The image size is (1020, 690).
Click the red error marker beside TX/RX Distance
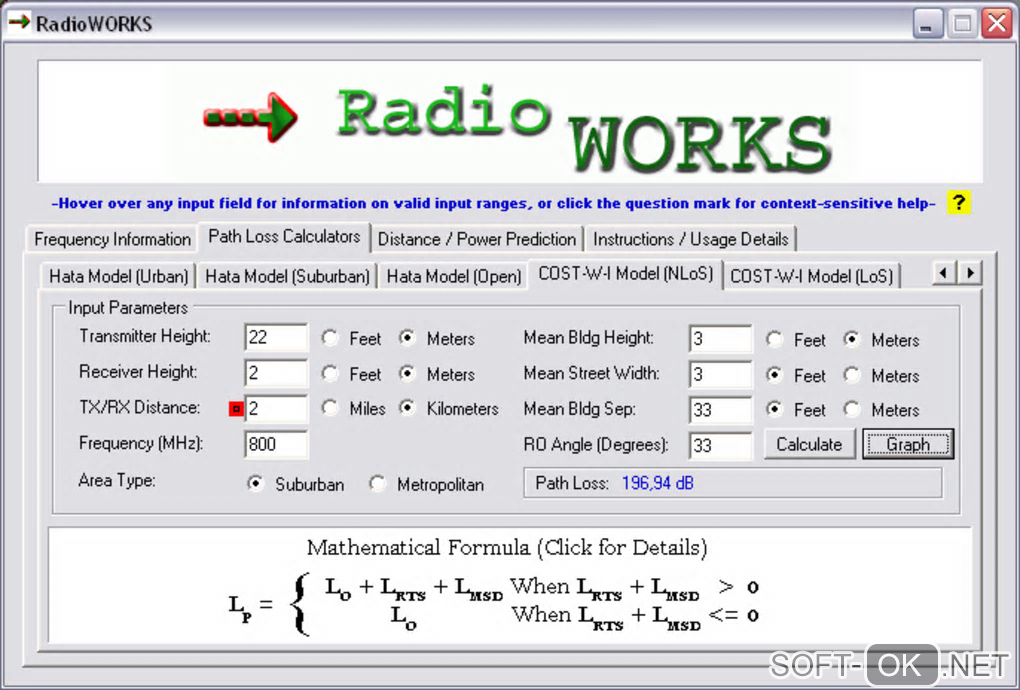point(236,408)
